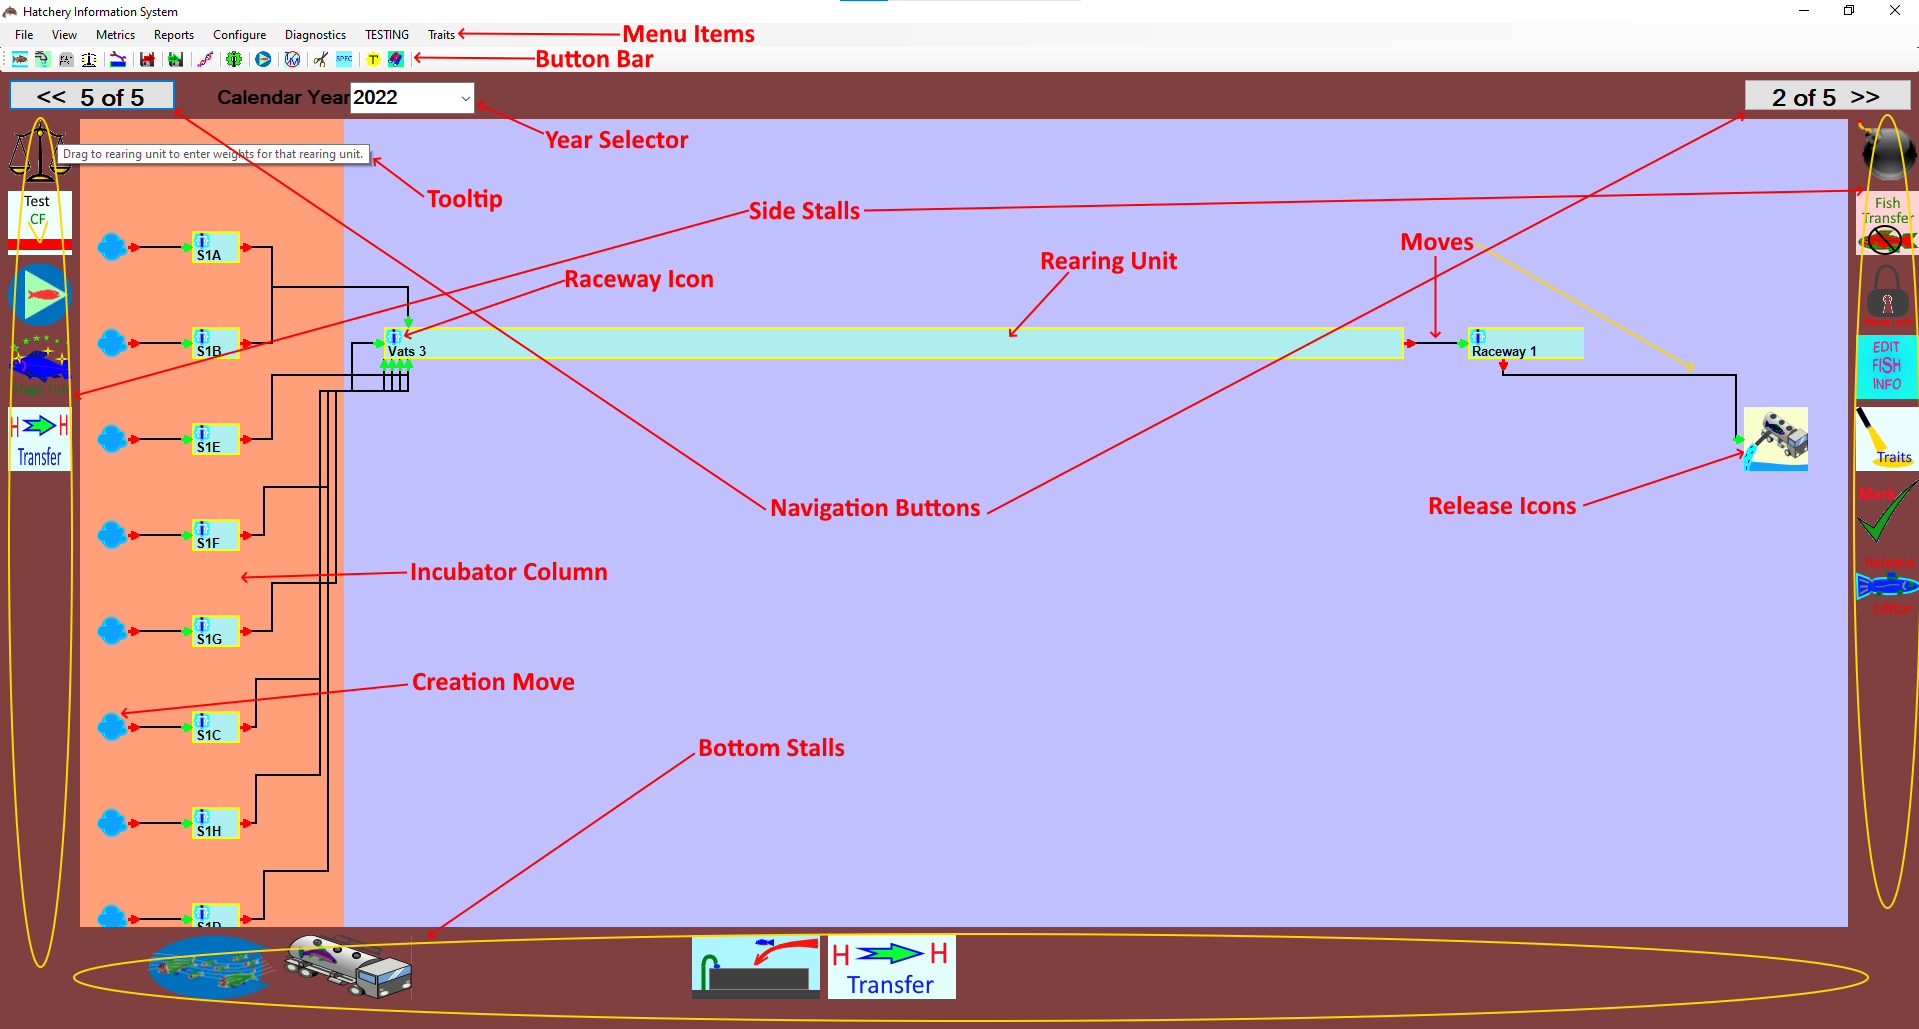Click the Fish Transfer icon in right stall
The image size is (1919, 1029).
pos(1887,224)
